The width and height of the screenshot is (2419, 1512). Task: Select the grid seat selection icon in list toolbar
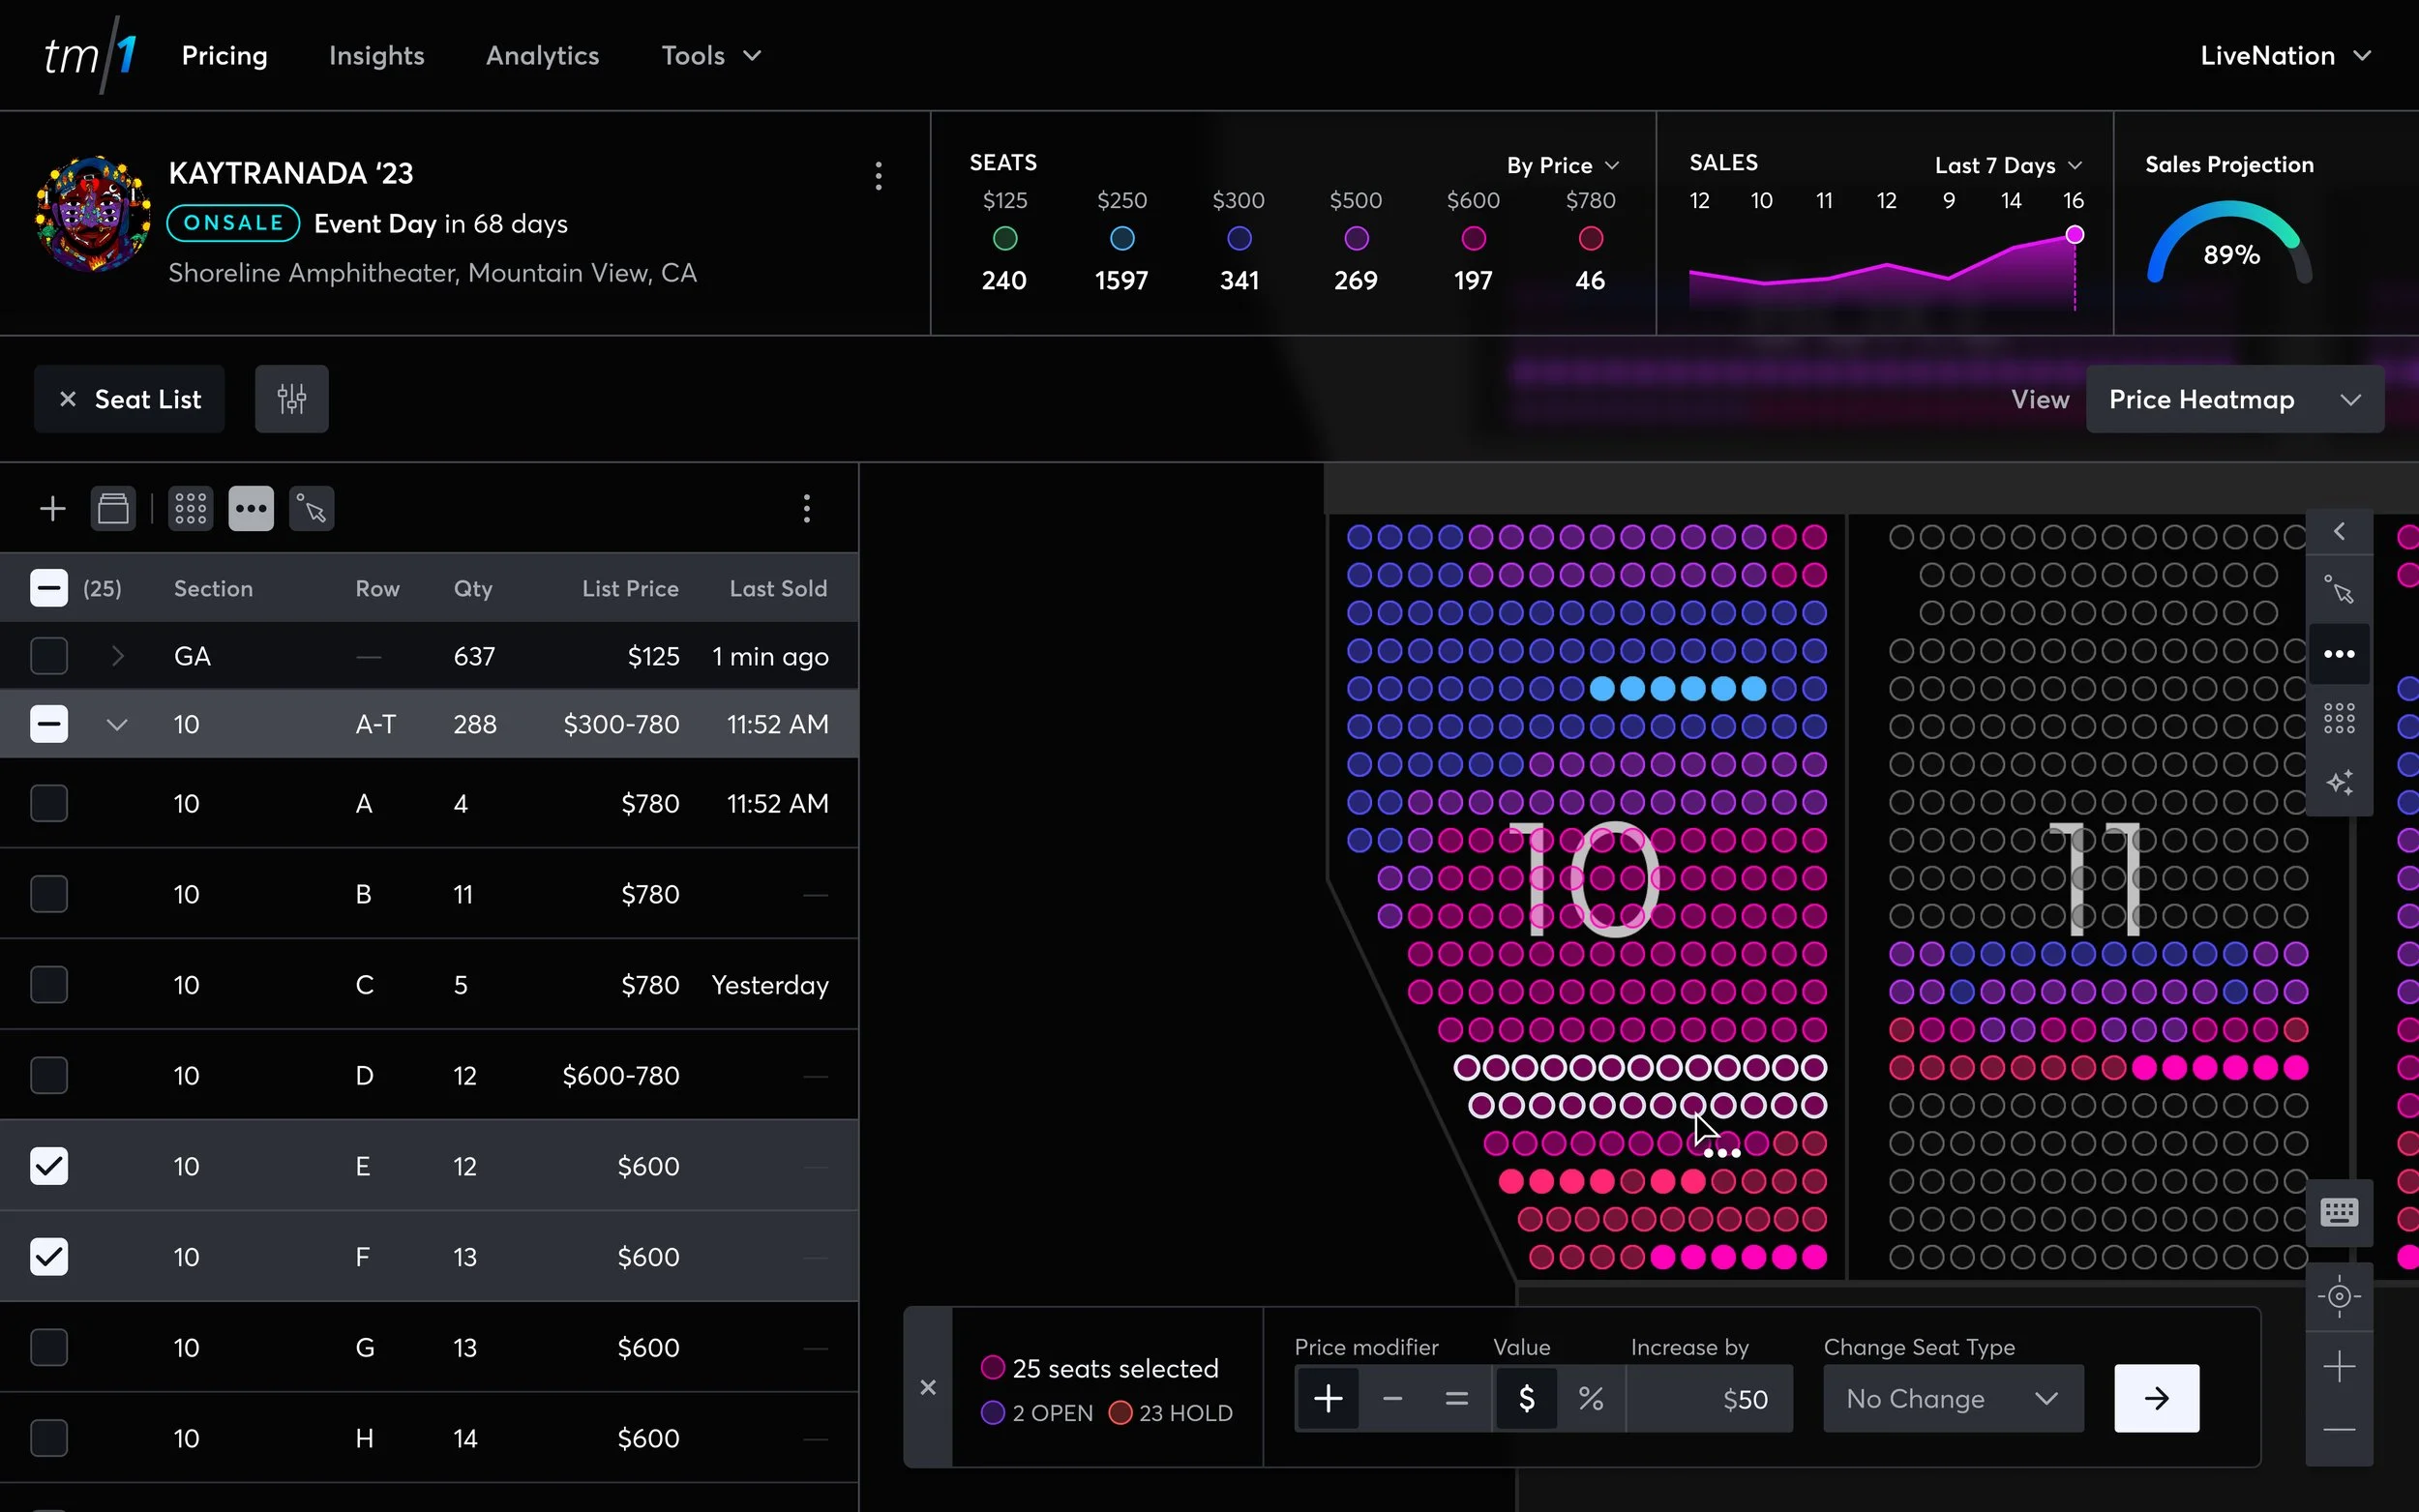point(190,509)
